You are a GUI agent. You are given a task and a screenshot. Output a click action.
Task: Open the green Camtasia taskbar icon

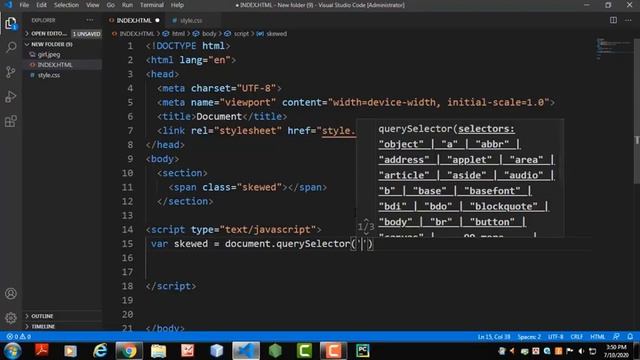[304, 351]
